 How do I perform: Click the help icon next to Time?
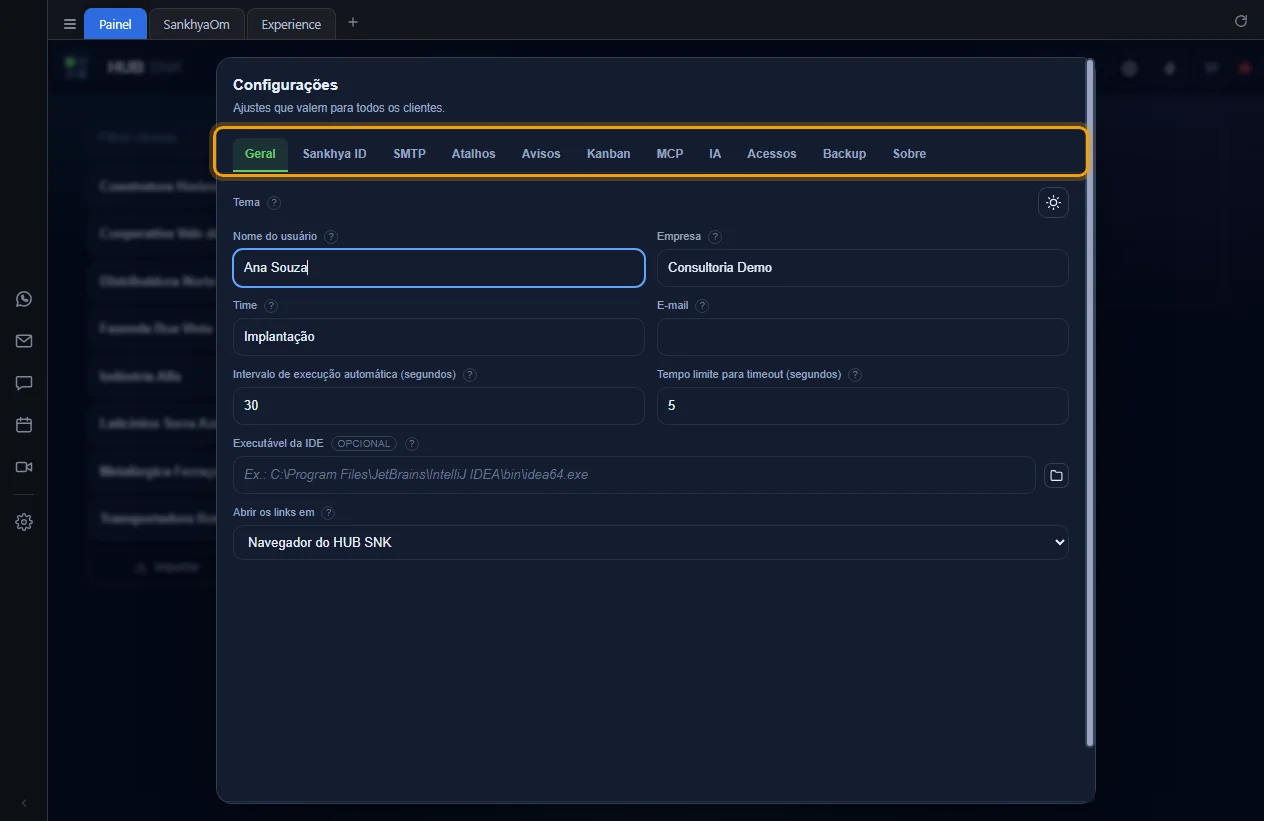tap(271, 306)
